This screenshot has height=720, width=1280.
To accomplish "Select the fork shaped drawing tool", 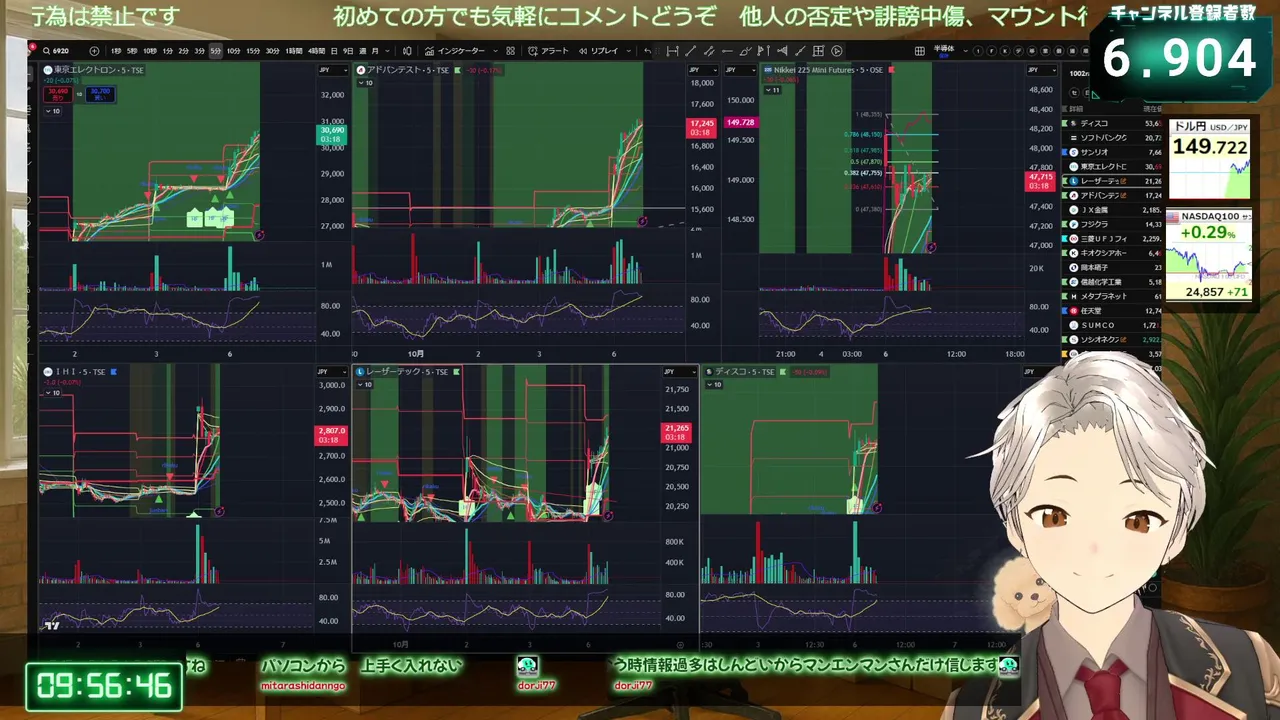I will point(782,51).
